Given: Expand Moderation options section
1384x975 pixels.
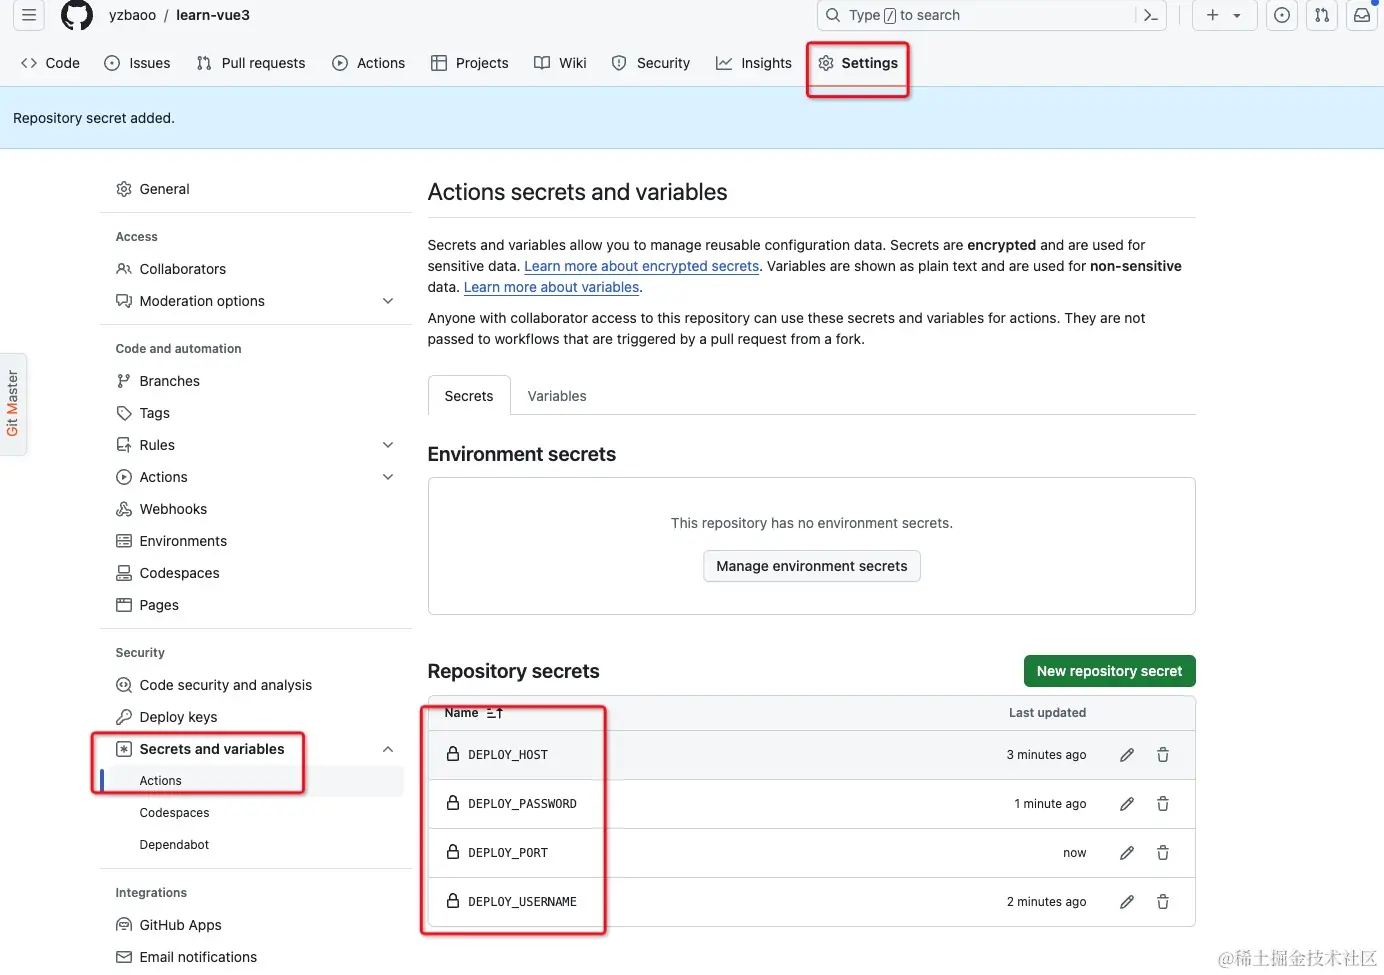Looking at the screenshot, I should click(388, 301).
